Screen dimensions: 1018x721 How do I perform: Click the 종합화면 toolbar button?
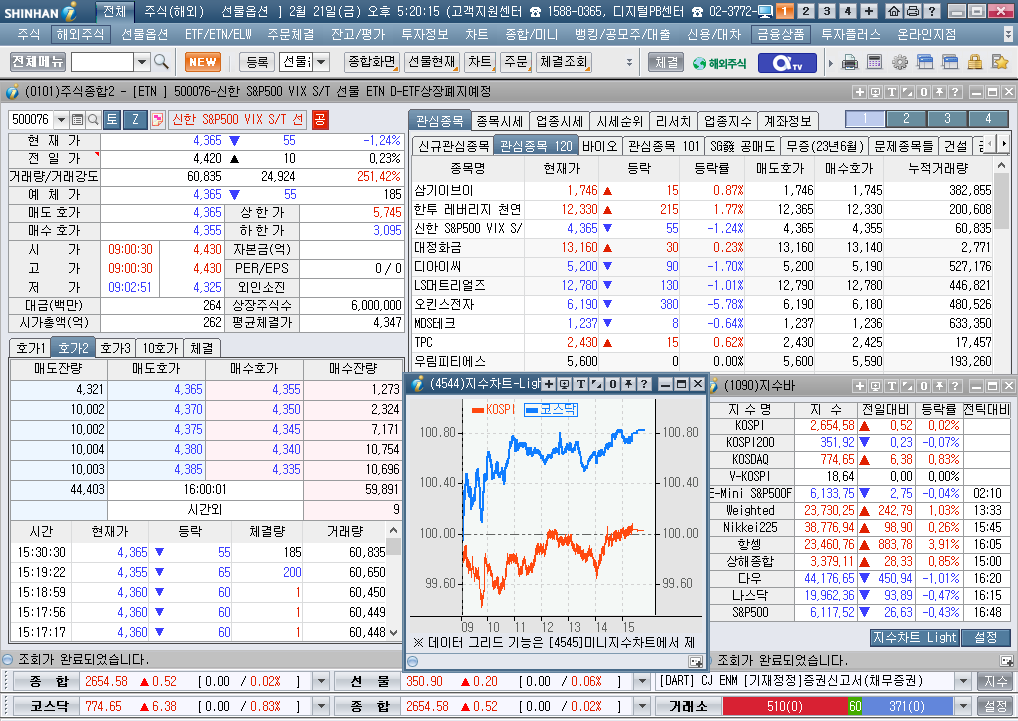371,62
